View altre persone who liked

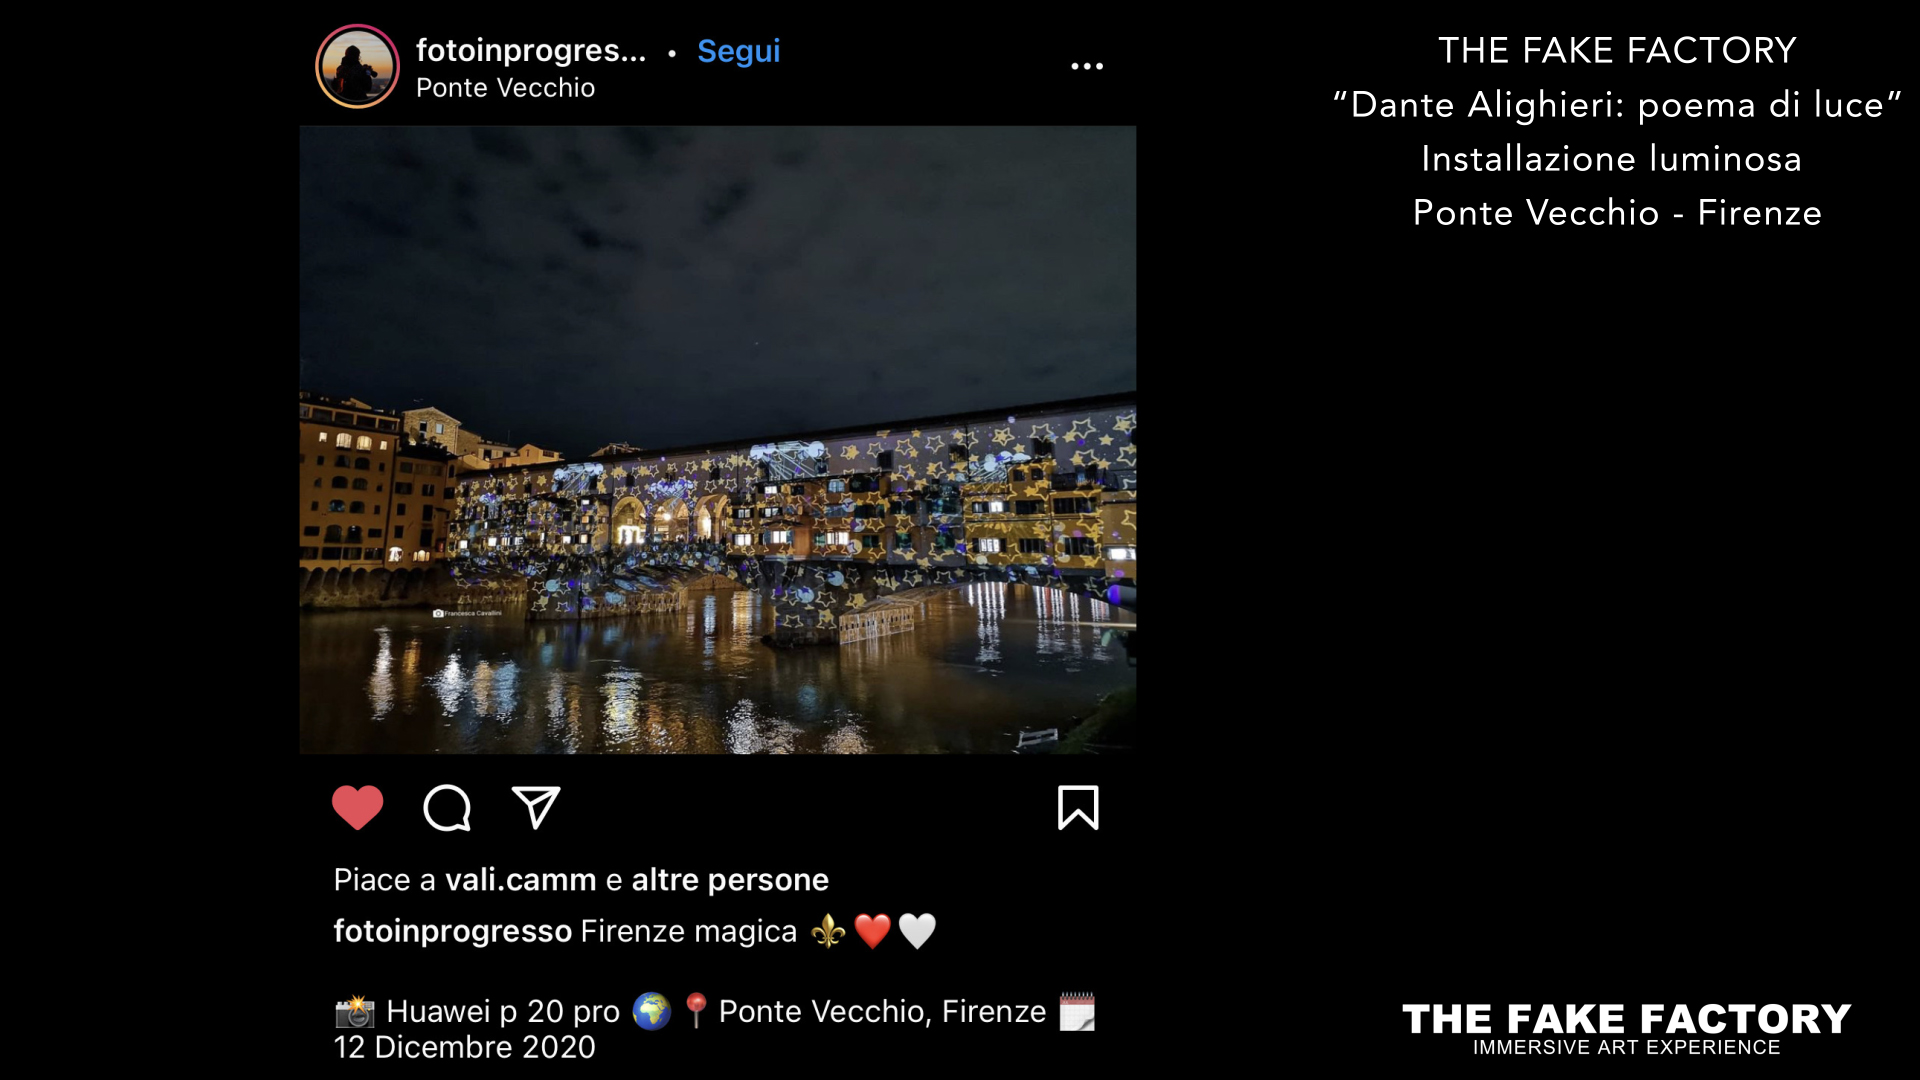coord(730,880)
